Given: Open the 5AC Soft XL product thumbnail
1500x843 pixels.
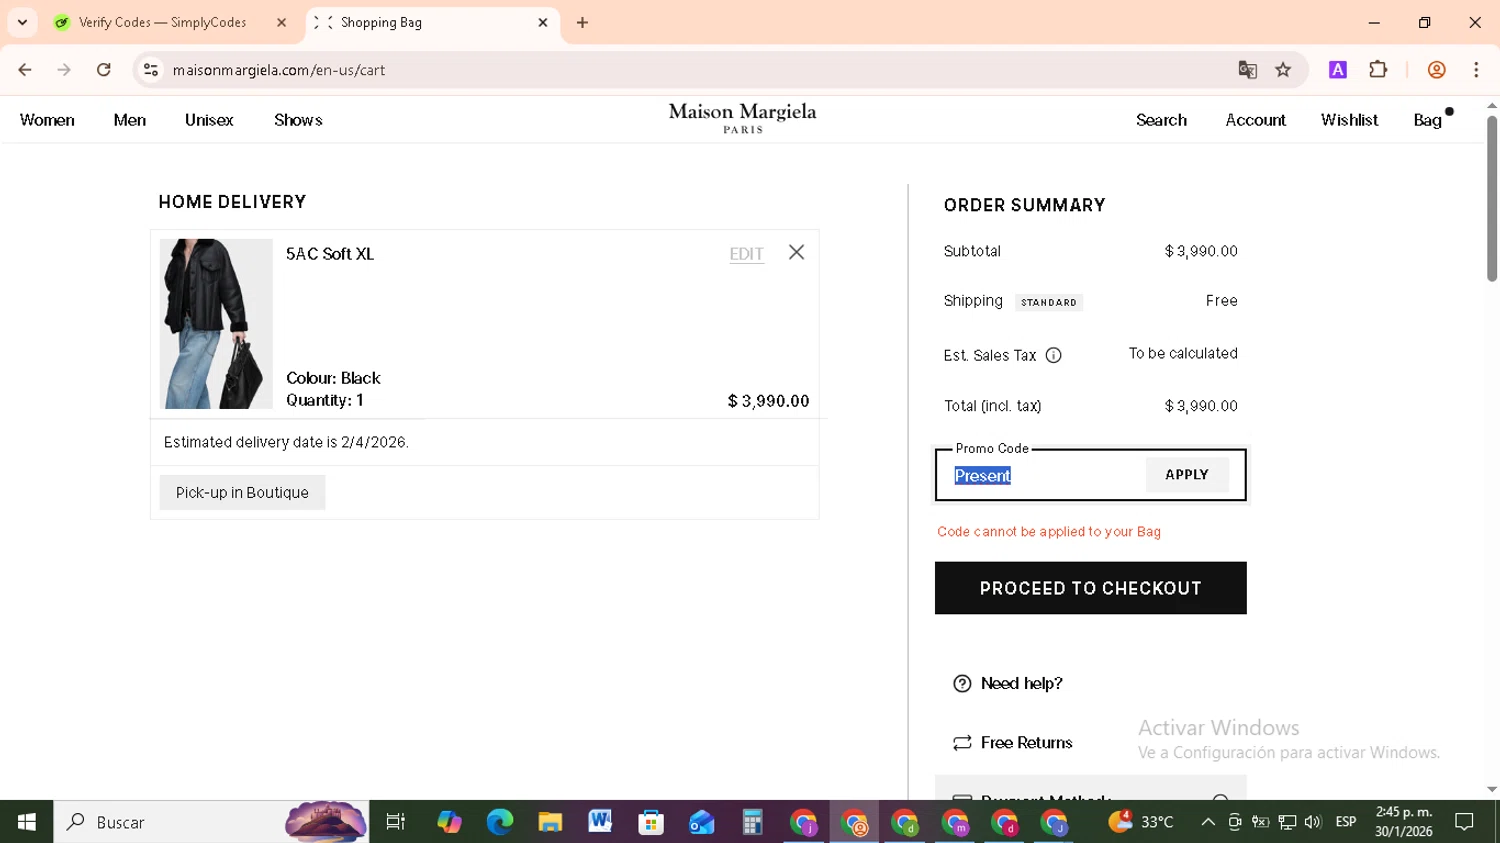Looking at the screenshot, I should point(216,324).
